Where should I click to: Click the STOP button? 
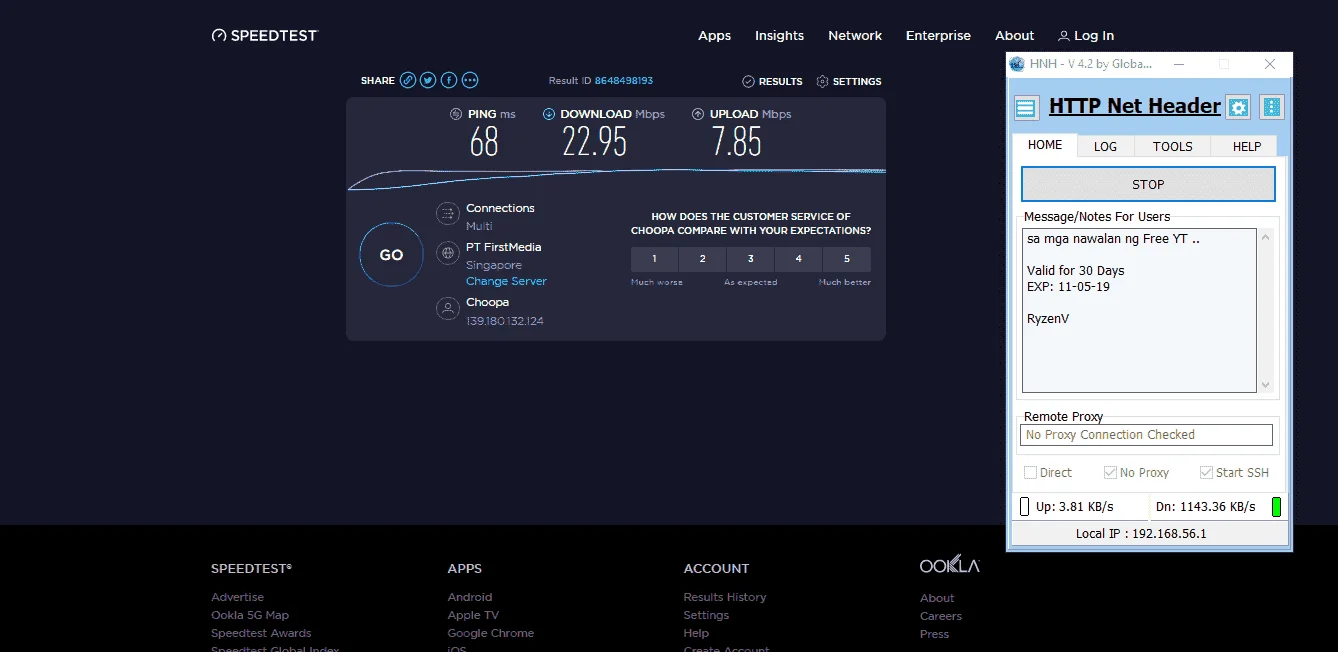(x=1148, y=184)
